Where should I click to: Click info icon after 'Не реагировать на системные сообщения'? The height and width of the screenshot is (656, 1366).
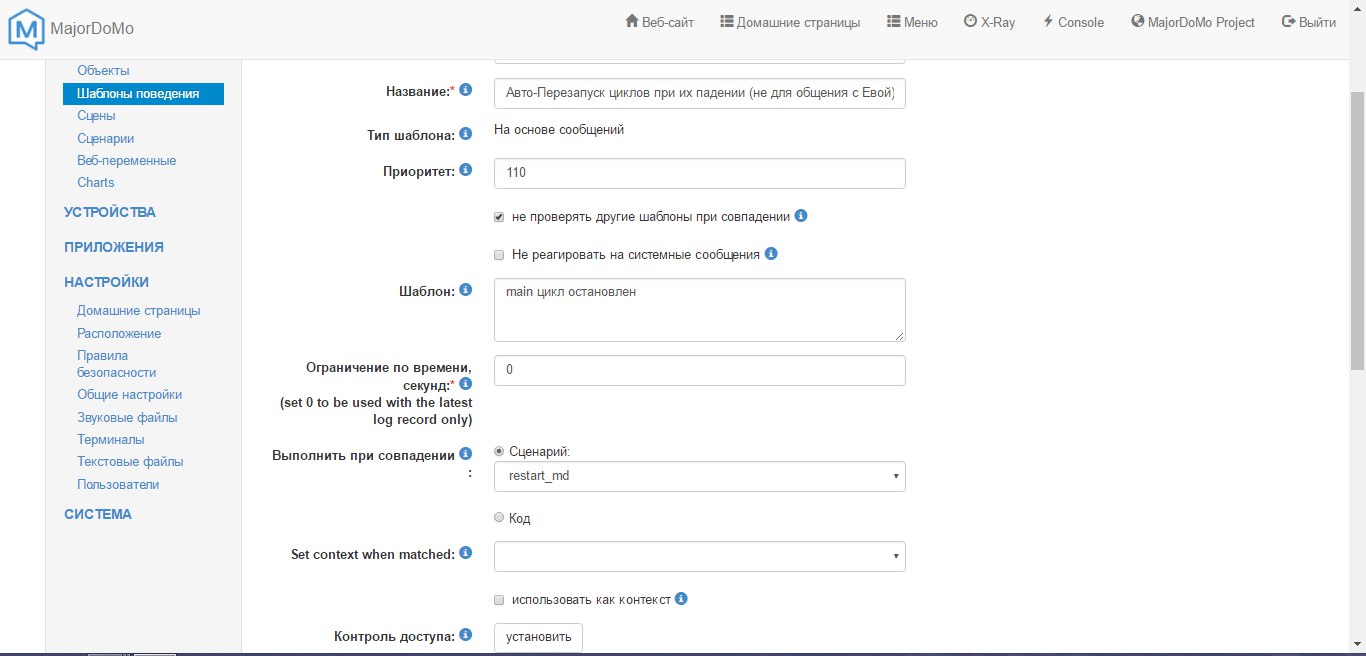pos(771,254)
